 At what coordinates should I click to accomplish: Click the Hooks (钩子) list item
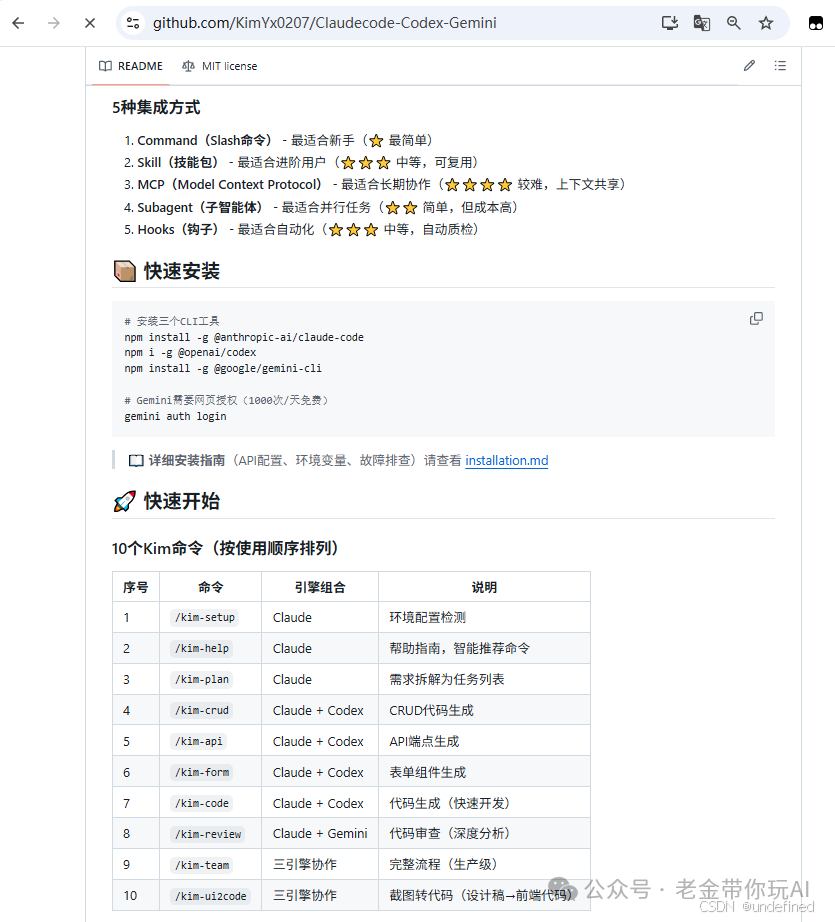point(301,229)
